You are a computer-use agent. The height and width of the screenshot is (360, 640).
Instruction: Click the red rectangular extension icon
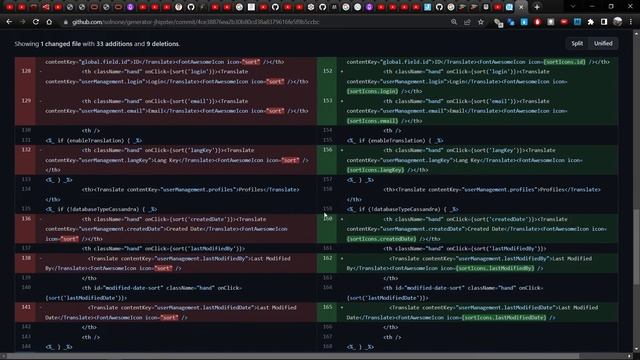564,22
